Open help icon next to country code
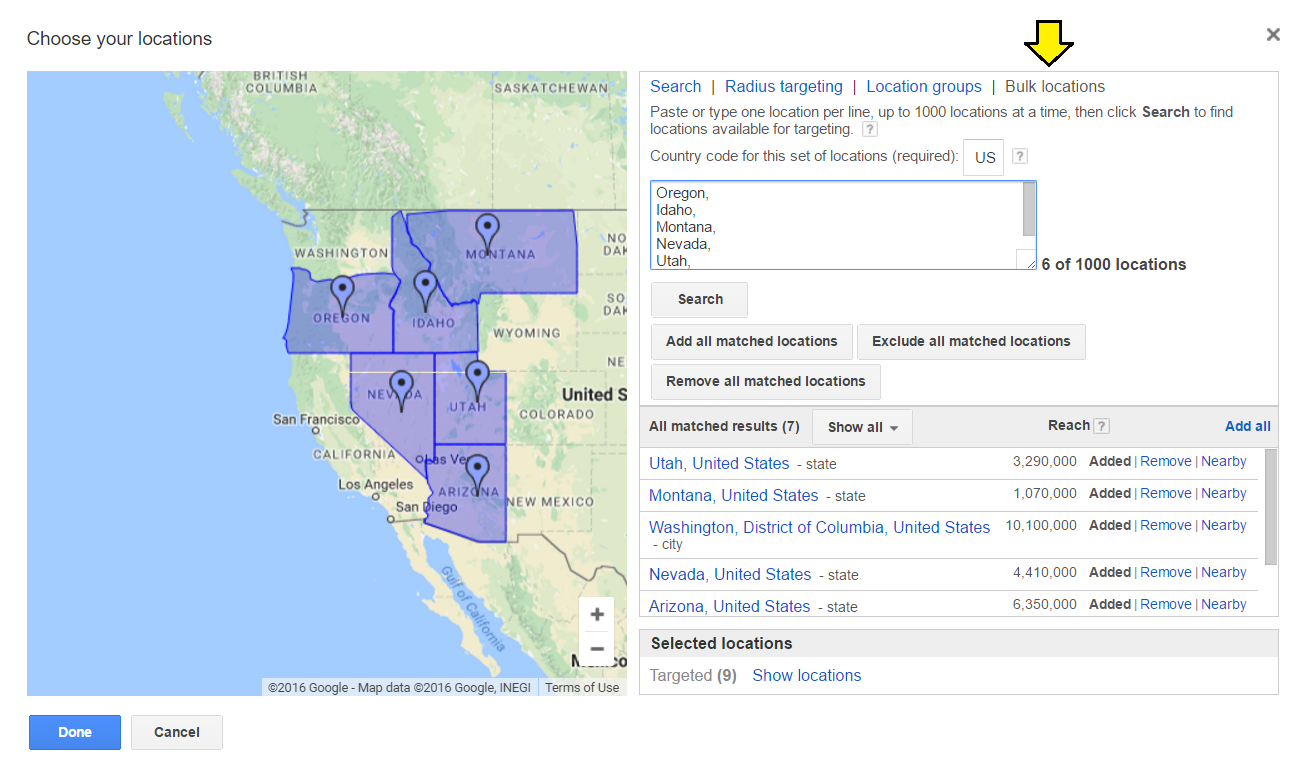The image size is (1310, 783). (x=1020, y=156)
